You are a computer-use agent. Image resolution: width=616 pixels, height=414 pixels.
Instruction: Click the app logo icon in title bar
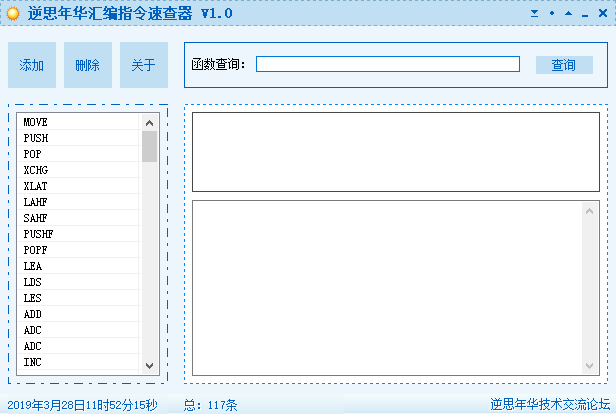pos(13,14)
